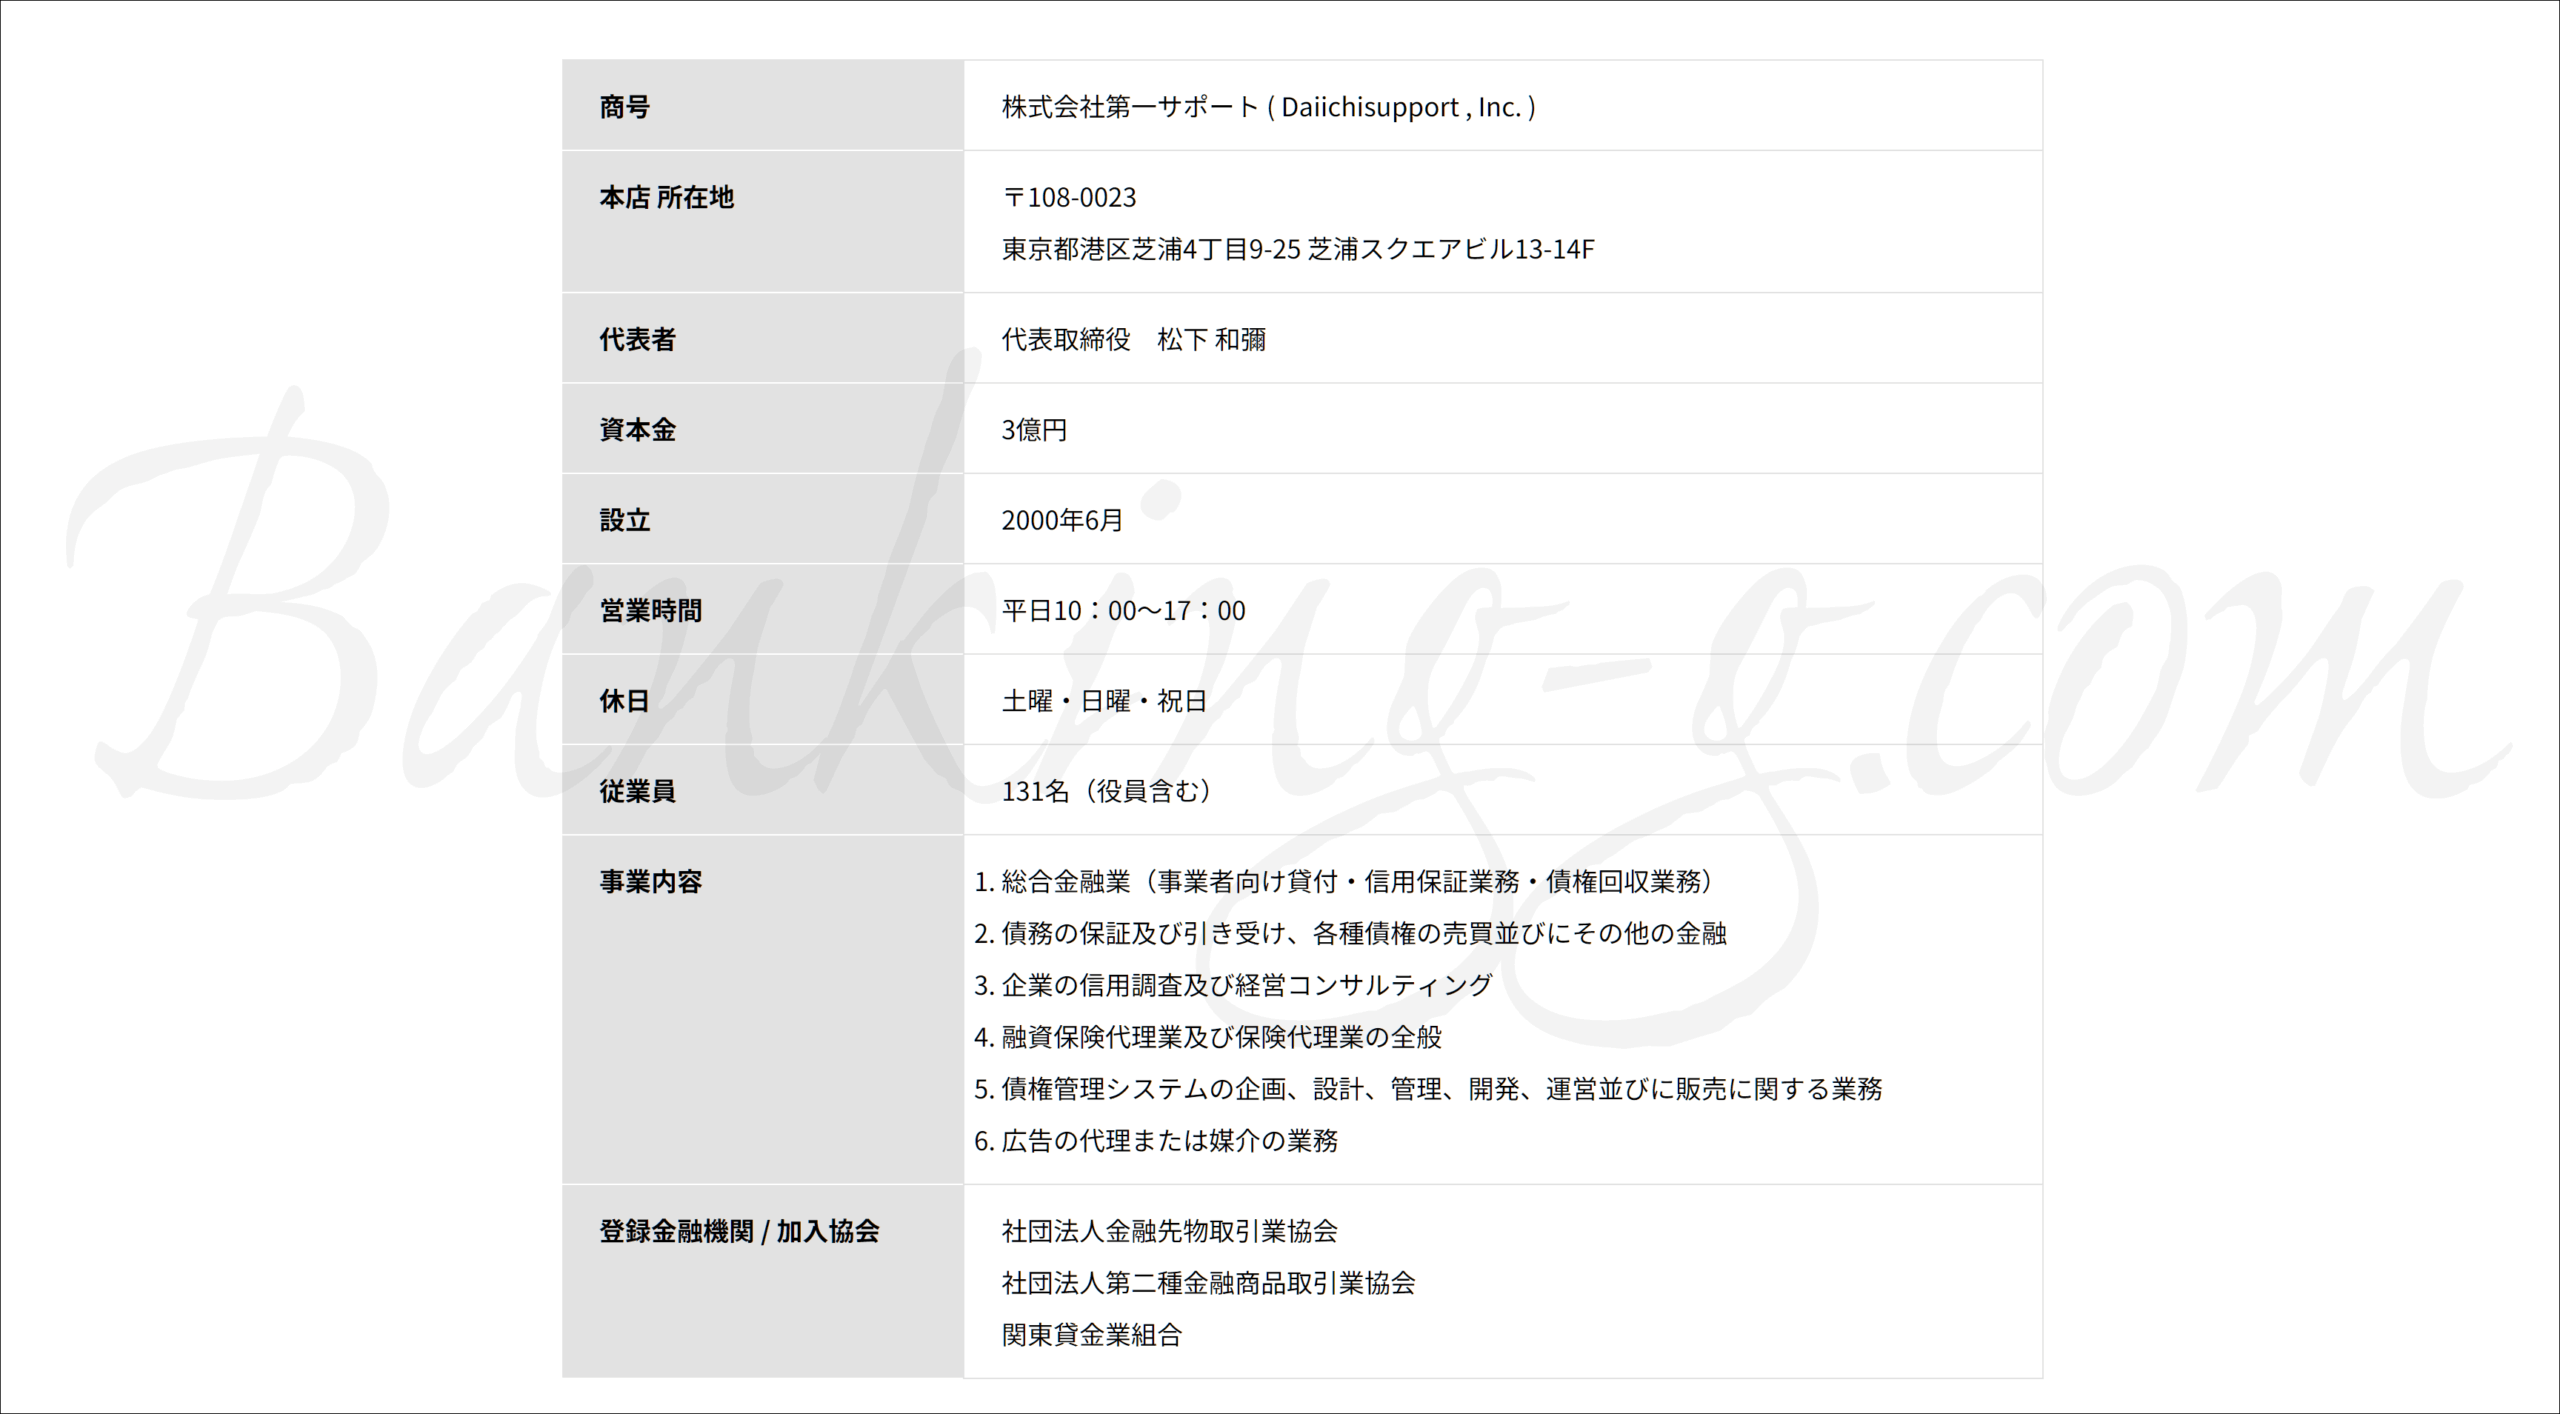This screenshot has width=2560, height=1414.
Task: Click 関東貸金業組合 text
Action: coord(1091,1335)
